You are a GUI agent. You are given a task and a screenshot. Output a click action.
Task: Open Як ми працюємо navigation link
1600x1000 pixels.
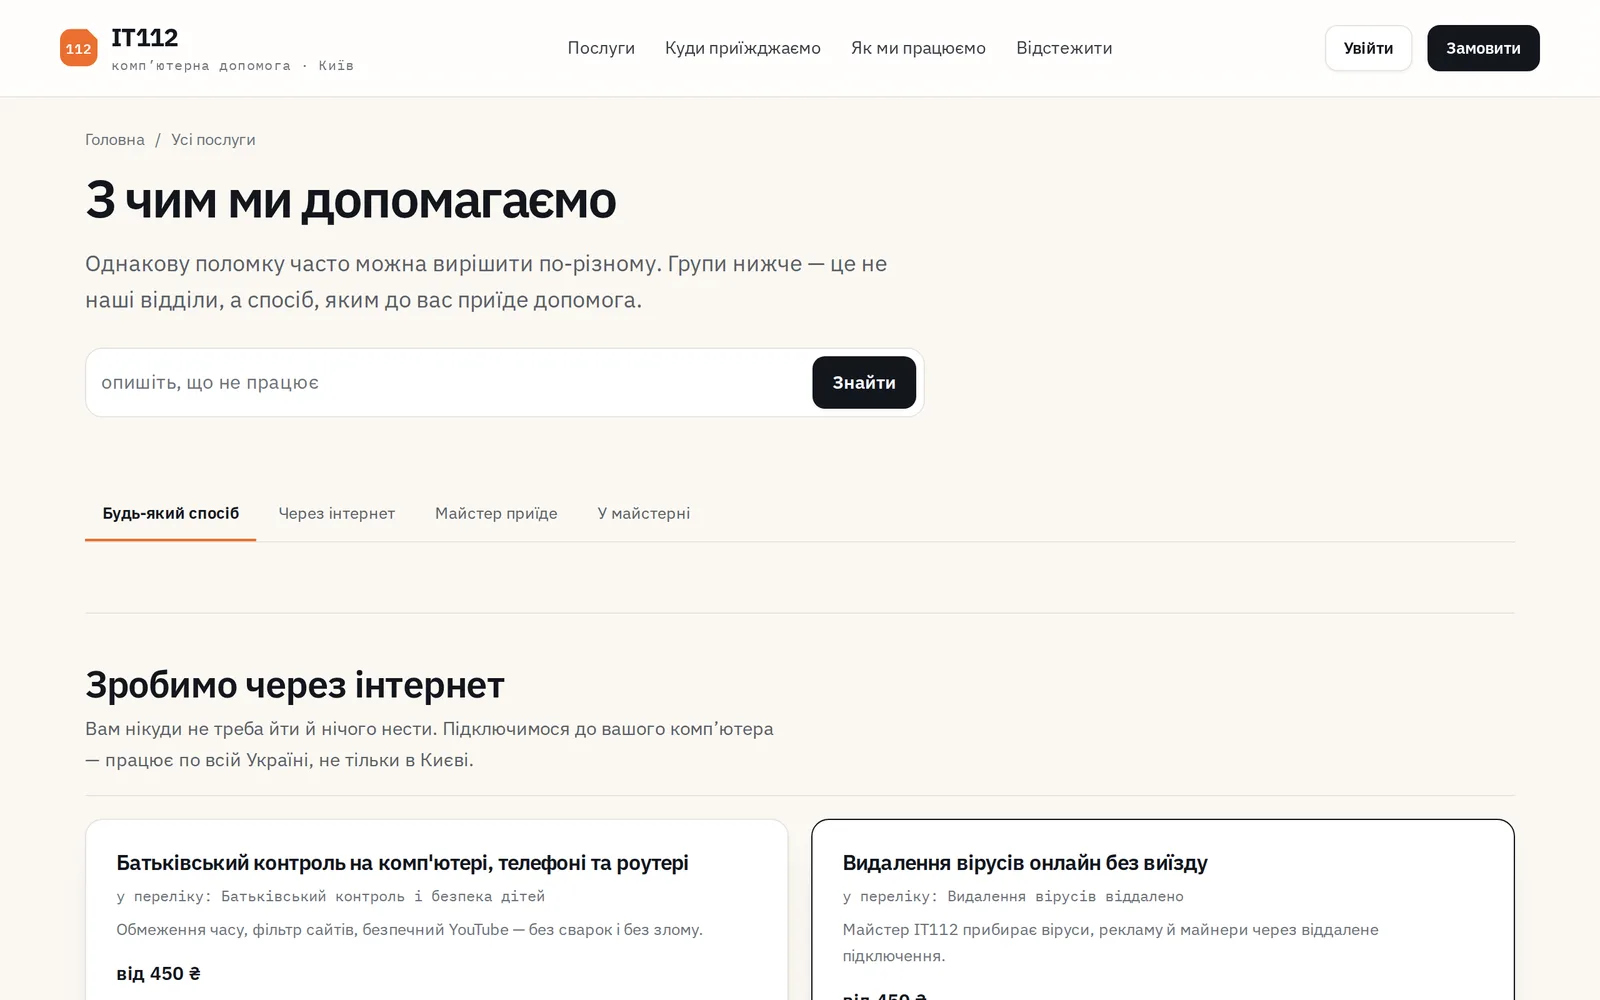(918, 48)
